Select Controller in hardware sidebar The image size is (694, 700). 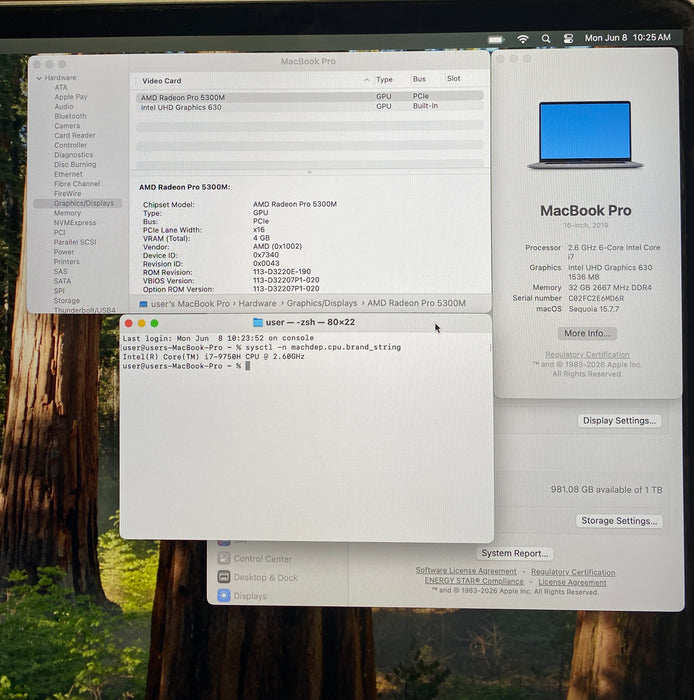point(71,145)
